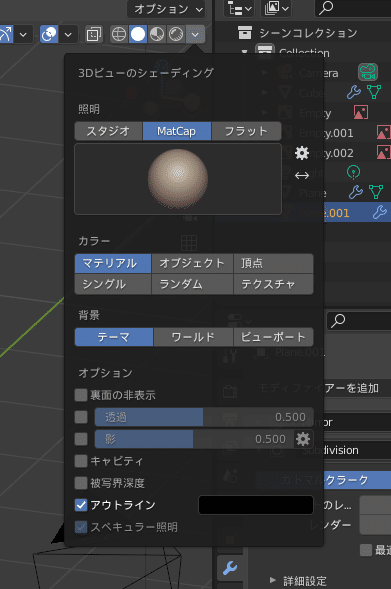391x589 pixels.
Task: Choose ランダム color mode
Action: pos(192,284)
